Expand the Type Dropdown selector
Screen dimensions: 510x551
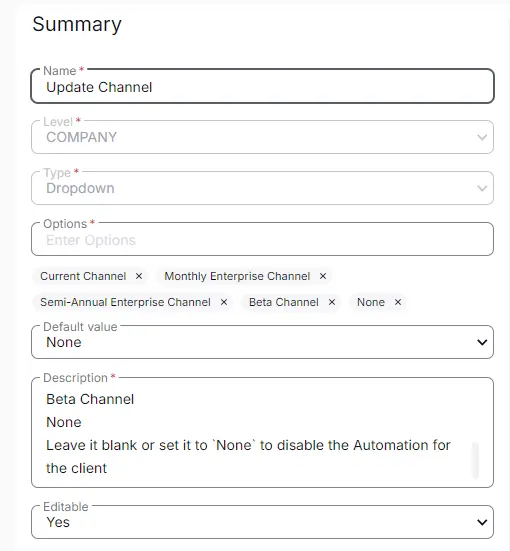[x=262, y=188]
